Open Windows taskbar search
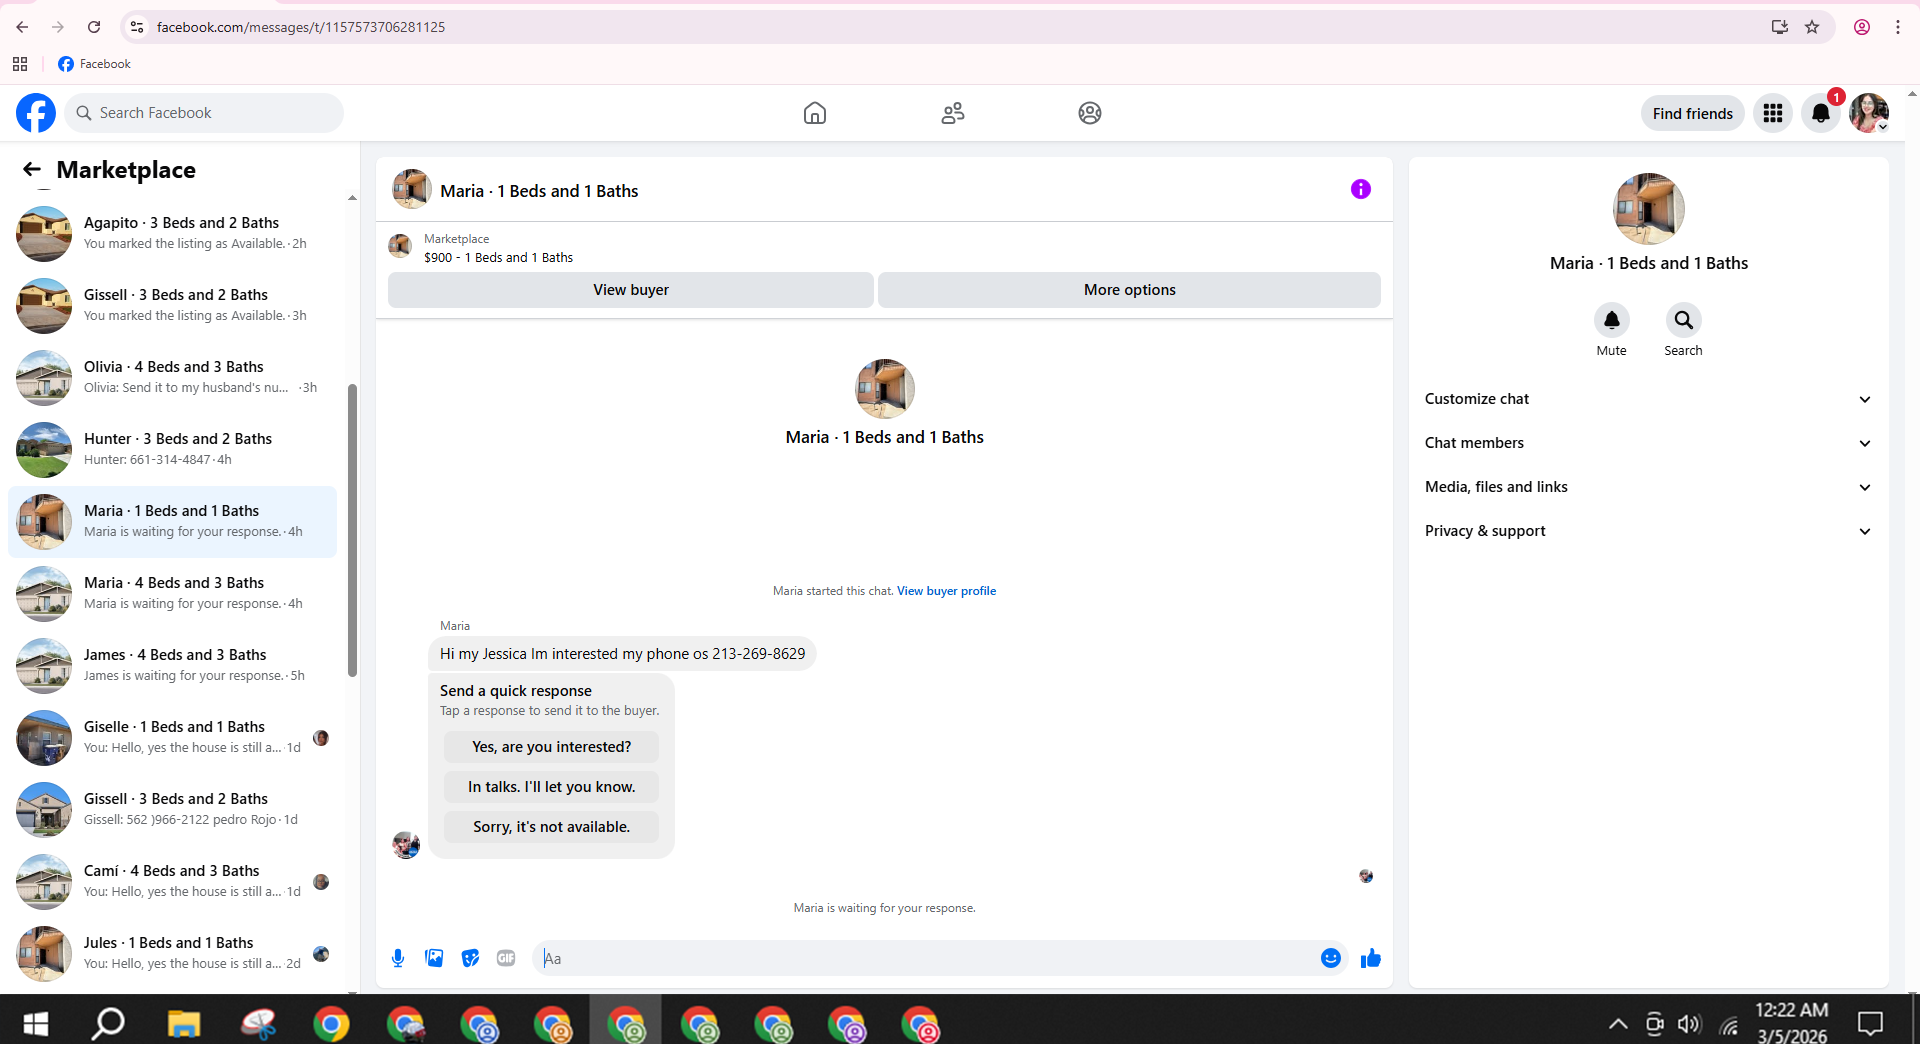 pos(108,1024)
